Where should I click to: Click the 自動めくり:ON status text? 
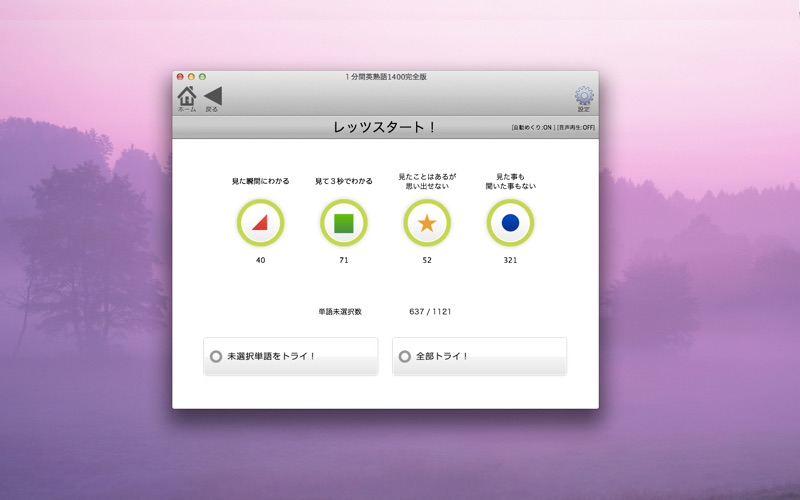coord(533,128)
